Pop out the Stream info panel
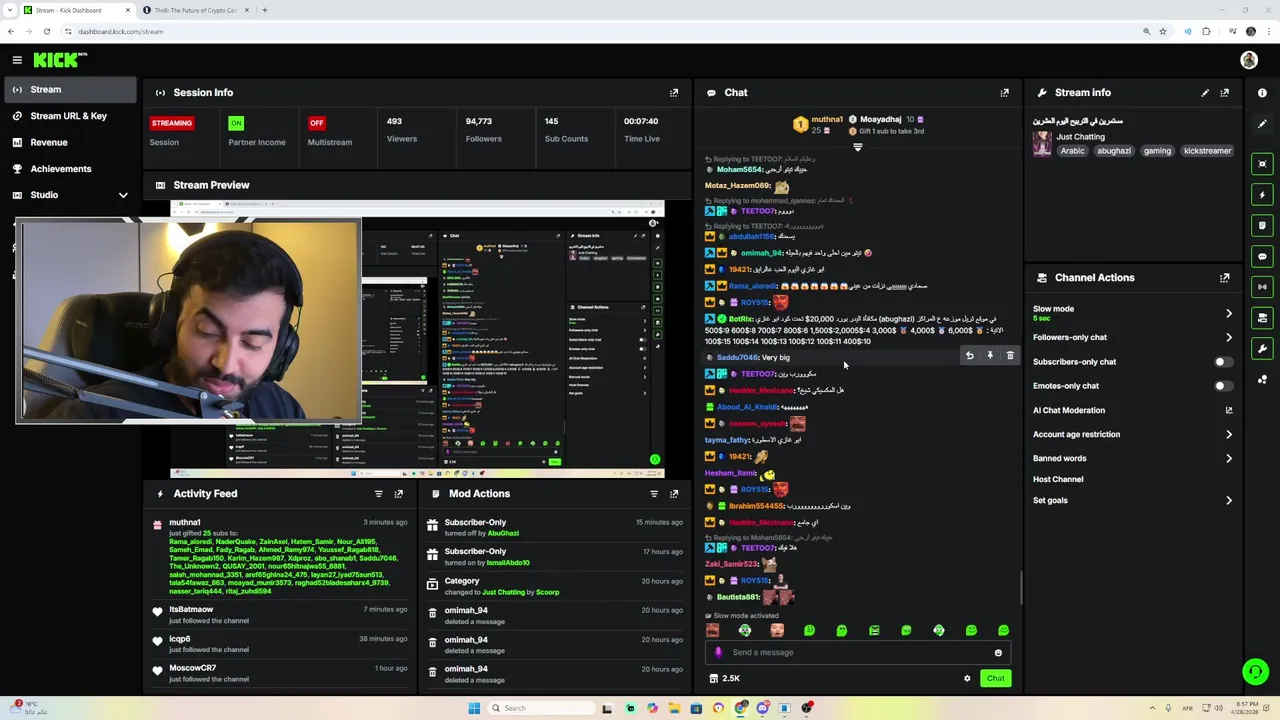Screen dimensions: 1280x720 click(x=1224, y=92)
